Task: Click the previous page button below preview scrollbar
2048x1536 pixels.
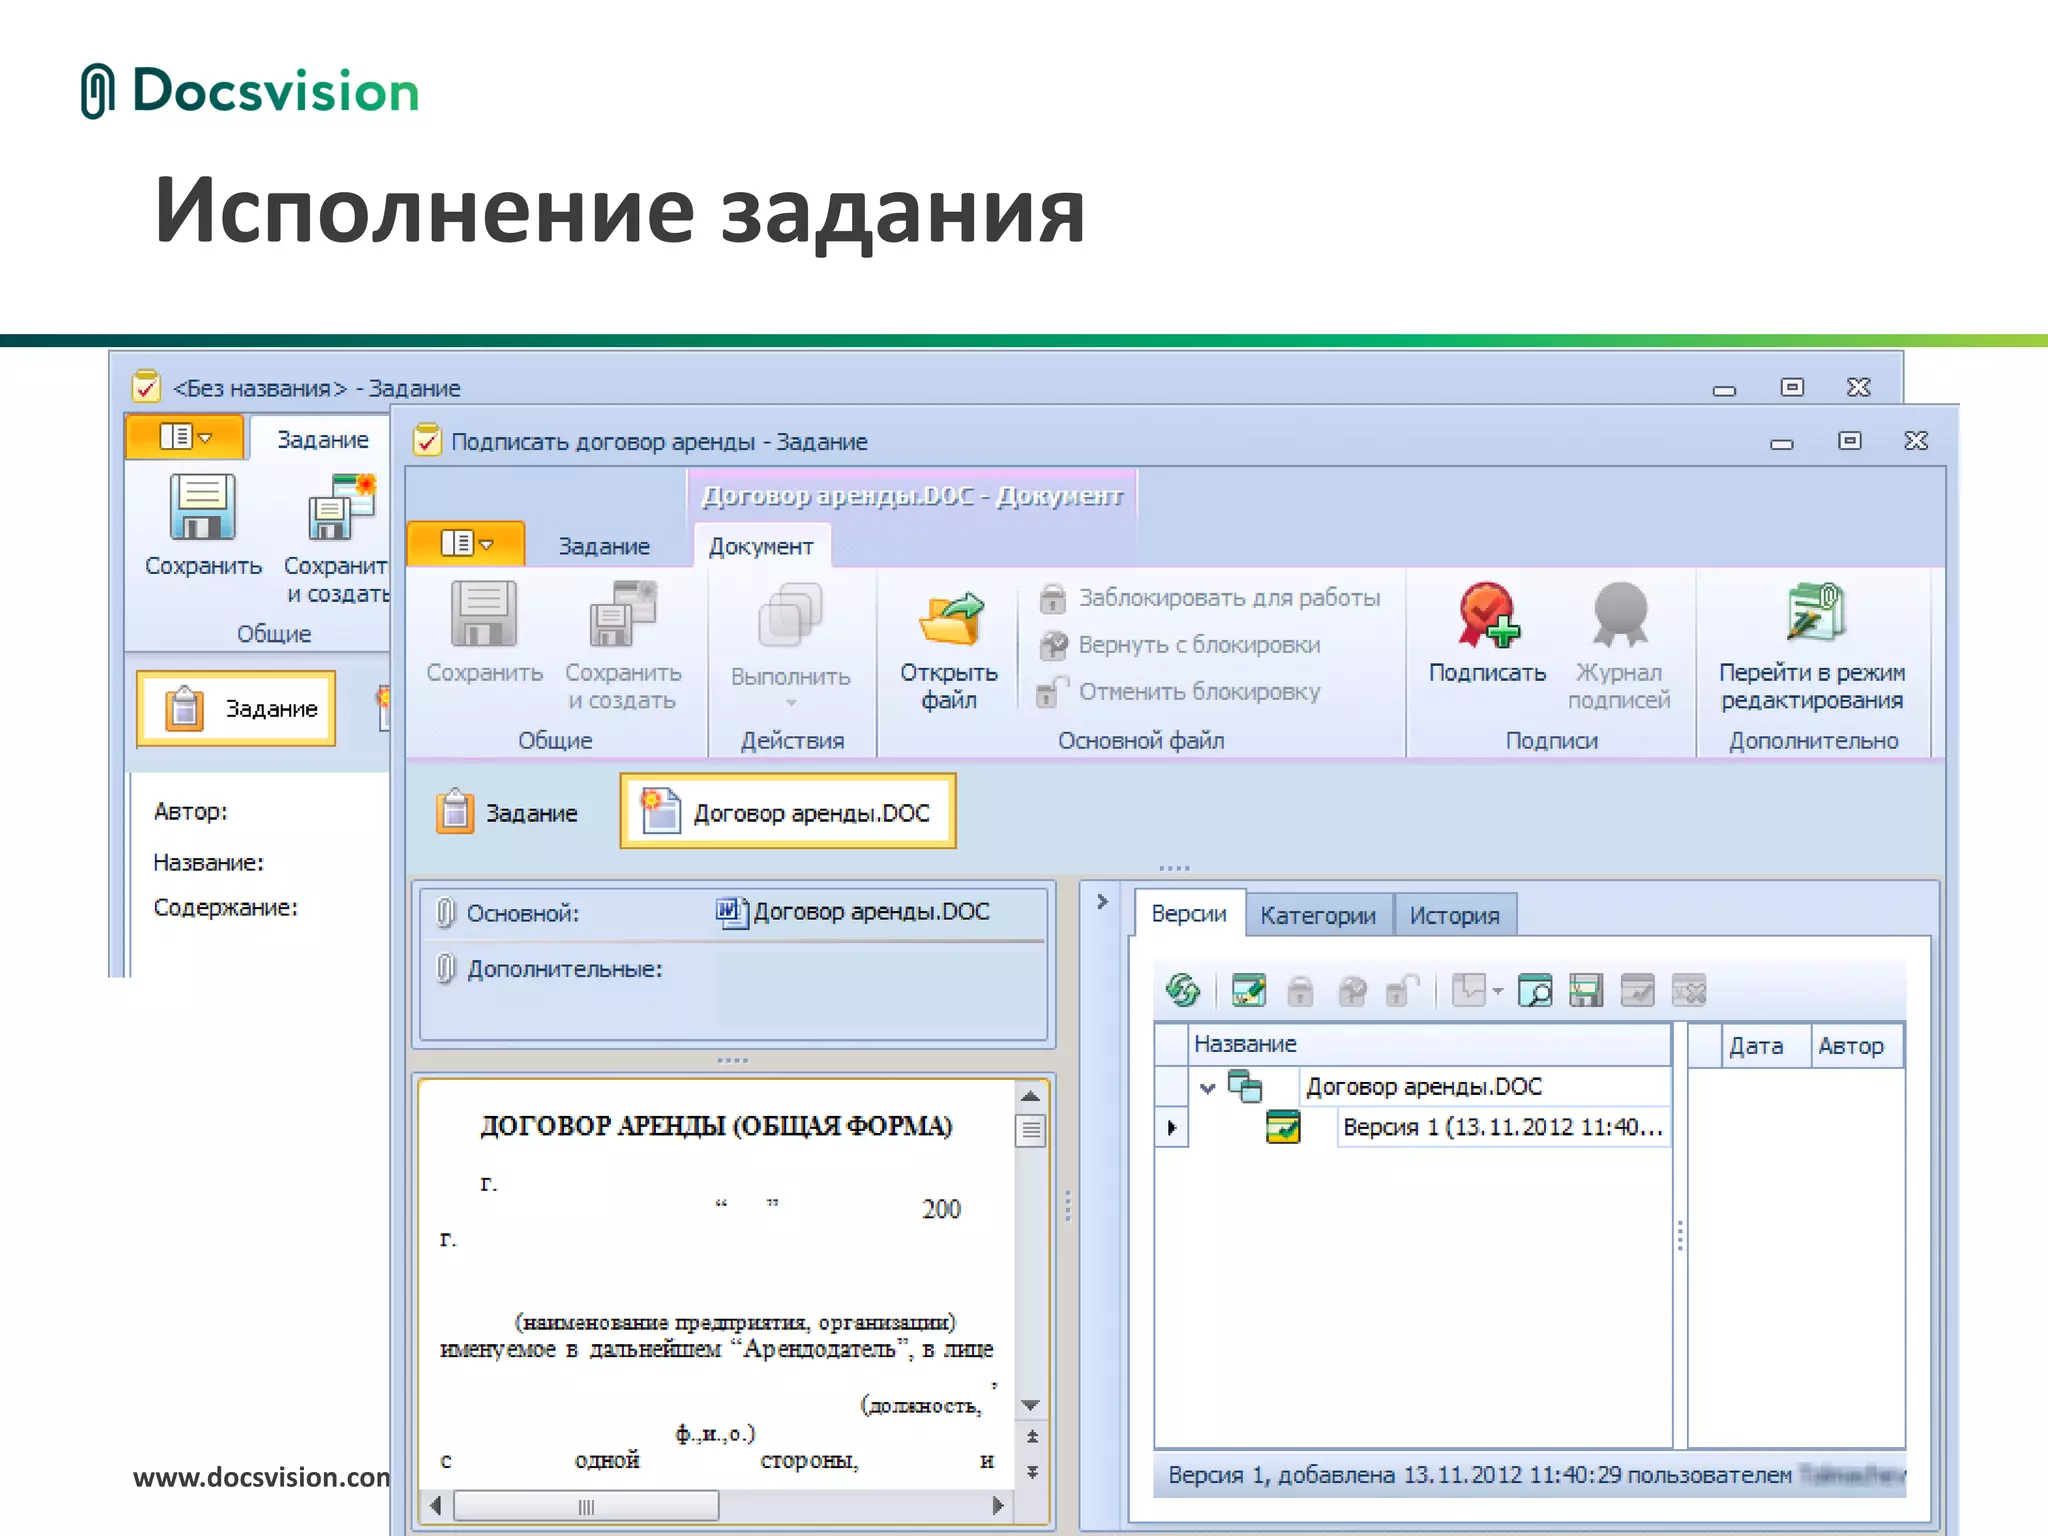Action: 1032,1437
